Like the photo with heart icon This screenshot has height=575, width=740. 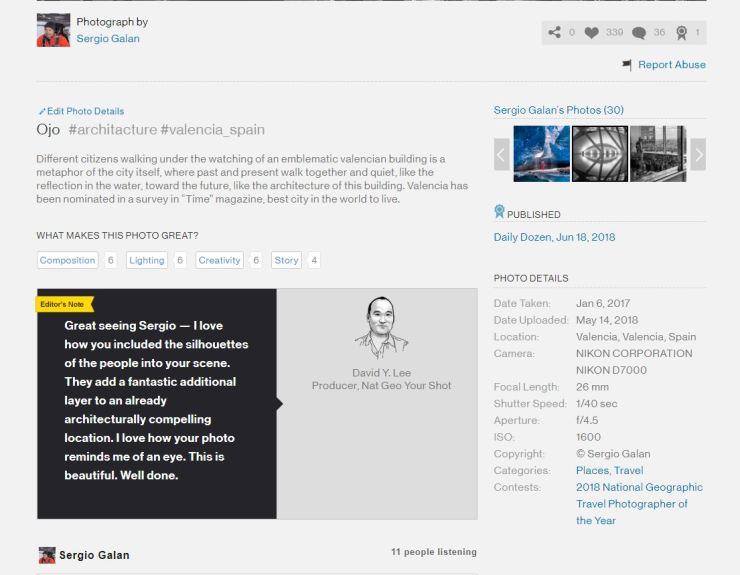click(x=591, y=33)
